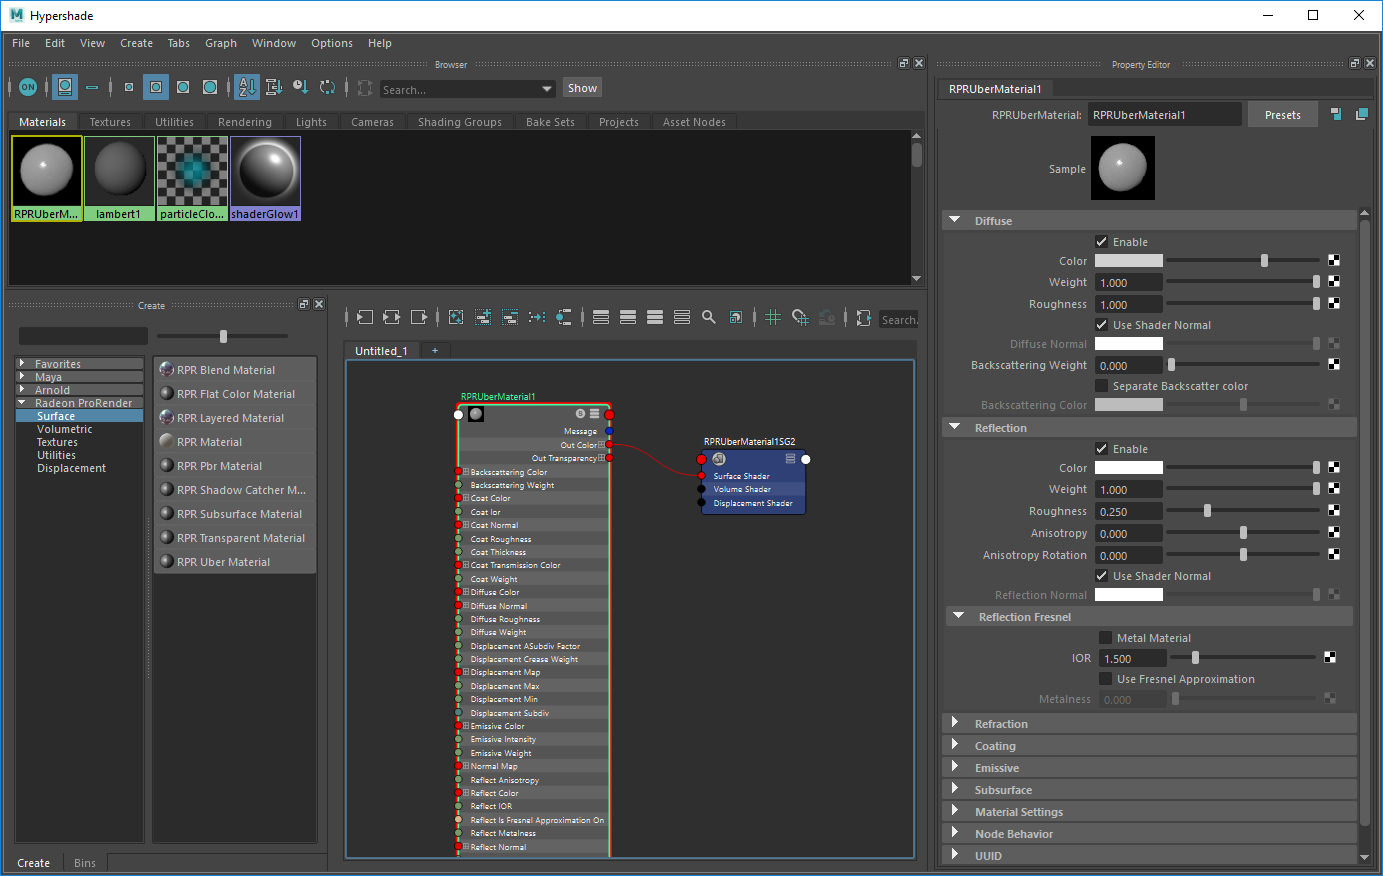Screen dimensions: 1383x876
Task: Choose extra large swatch size icon
Action: click(x=210, y=87)
